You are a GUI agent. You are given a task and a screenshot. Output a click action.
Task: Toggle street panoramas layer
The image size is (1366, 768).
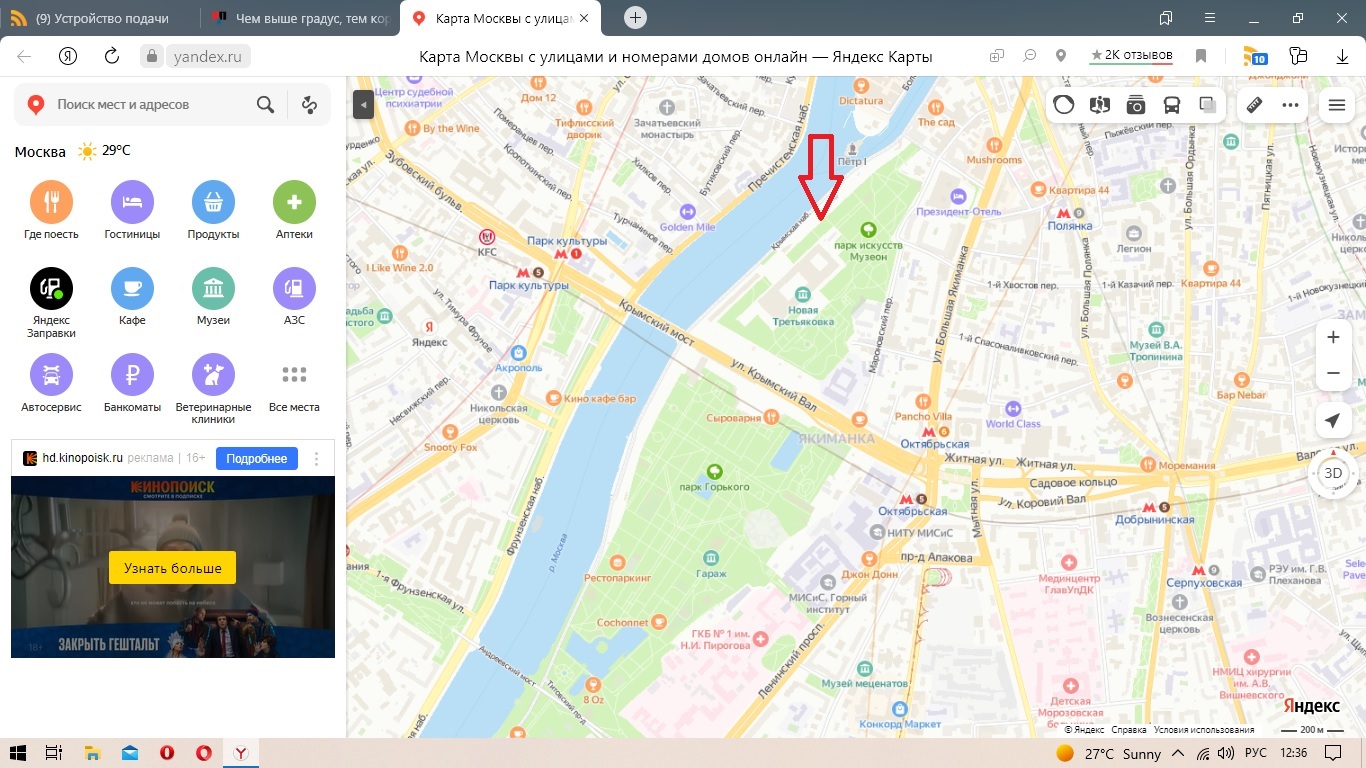pyautogui.click(x=1100, y=104)
